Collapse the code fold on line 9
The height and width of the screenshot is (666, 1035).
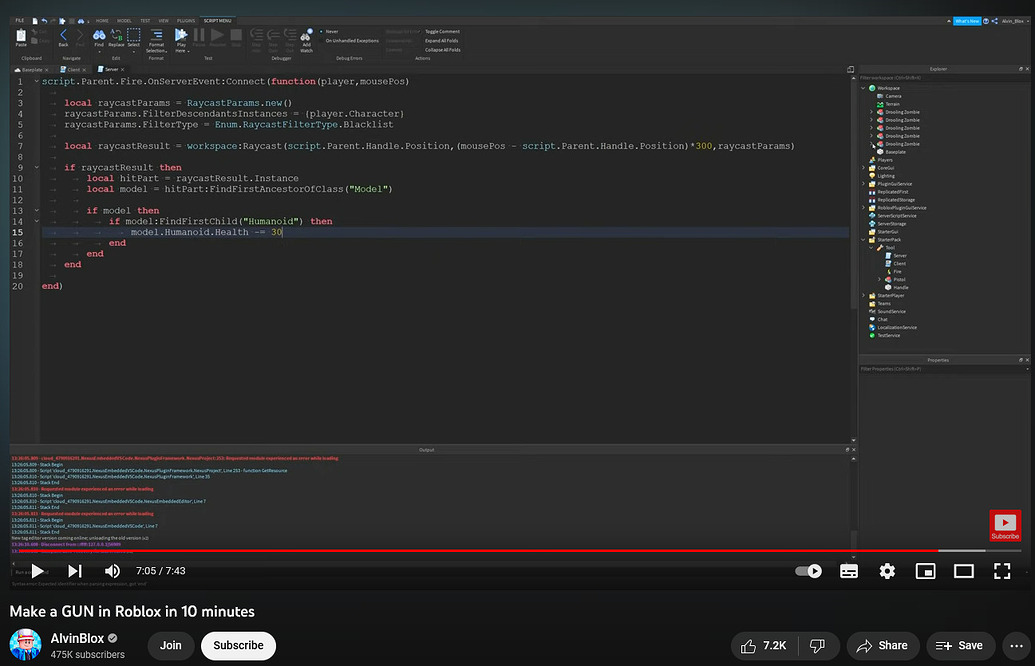36,167
